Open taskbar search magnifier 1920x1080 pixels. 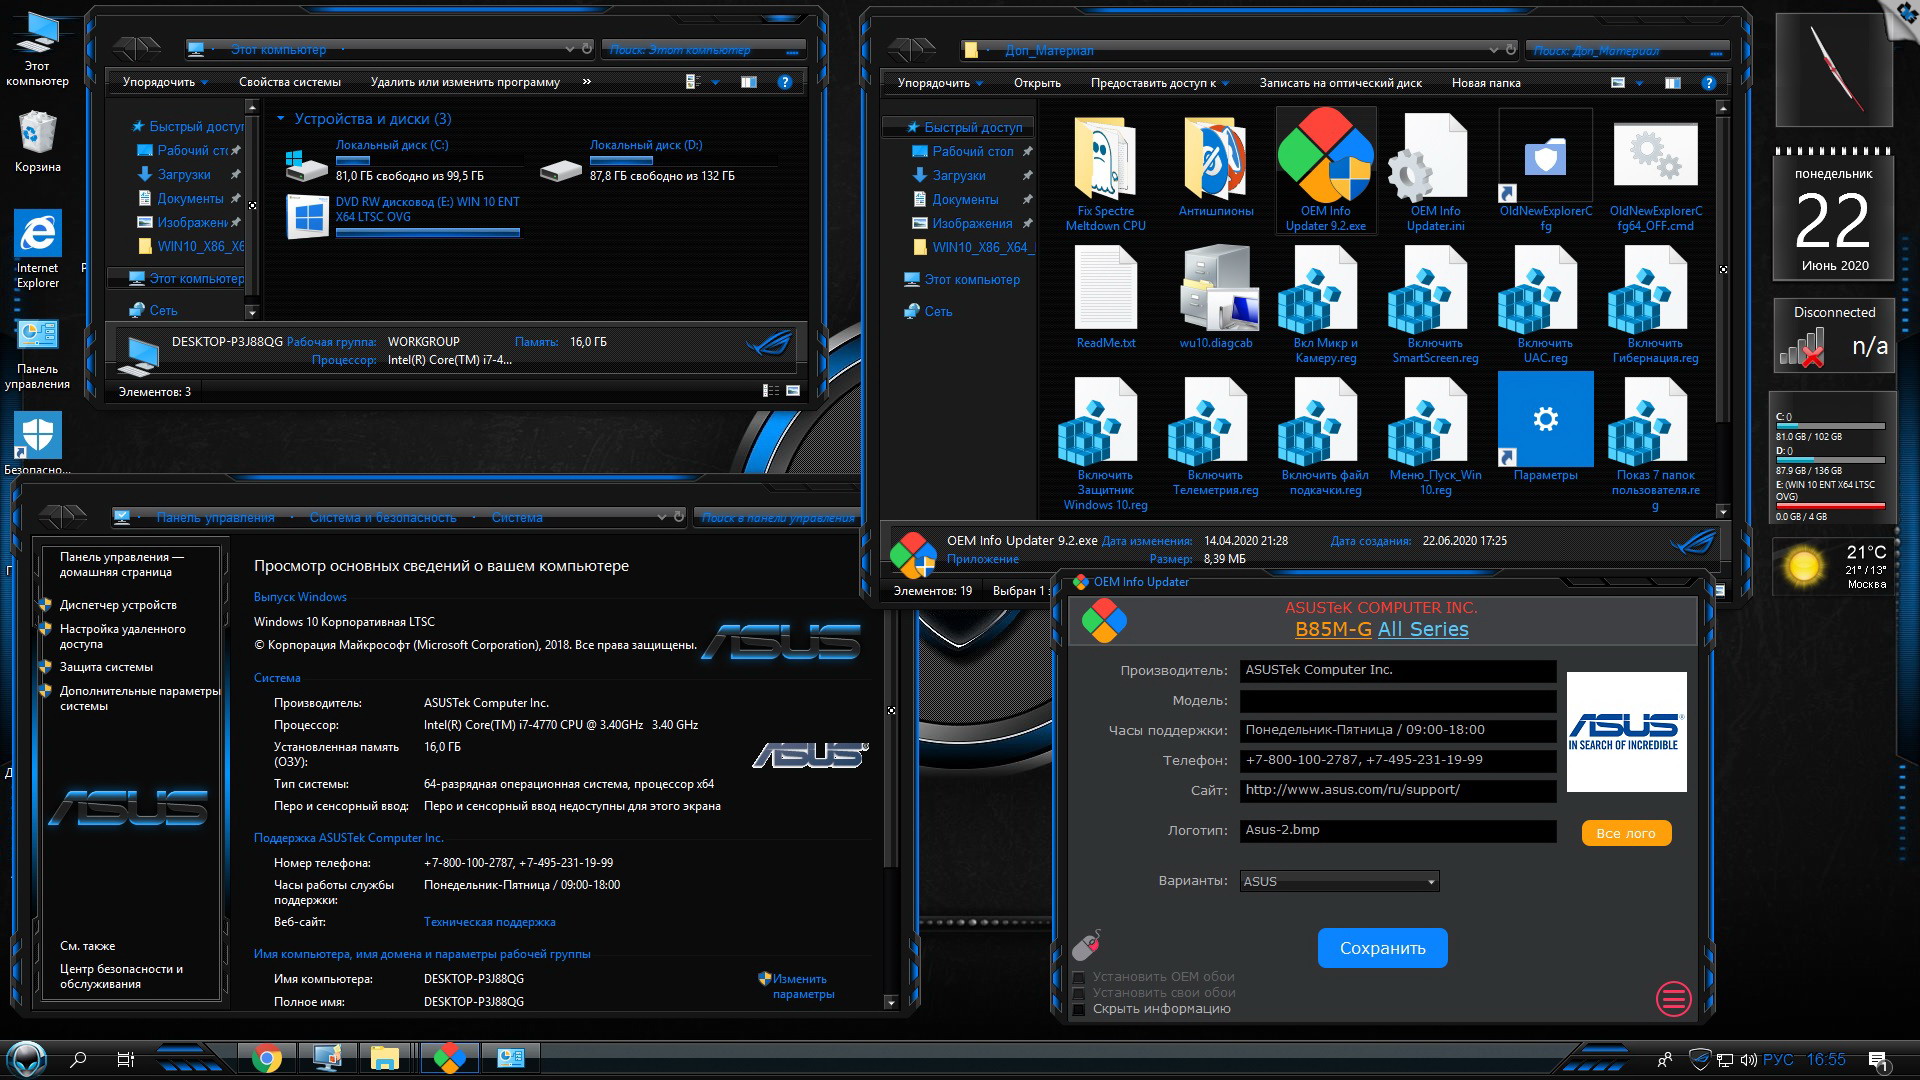[x=78, y=1059]
